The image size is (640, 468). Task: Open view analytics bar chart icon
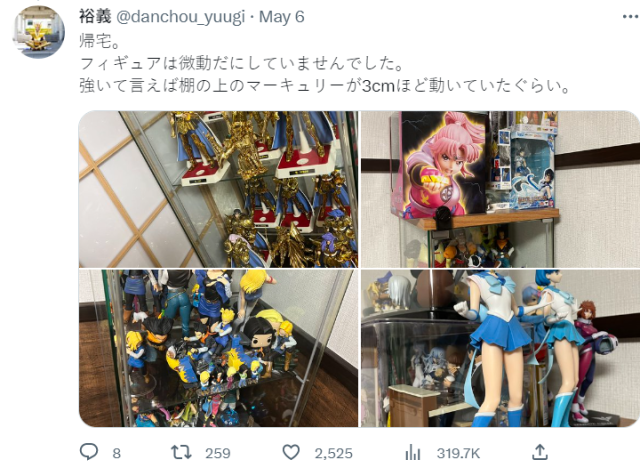point(413,452)
